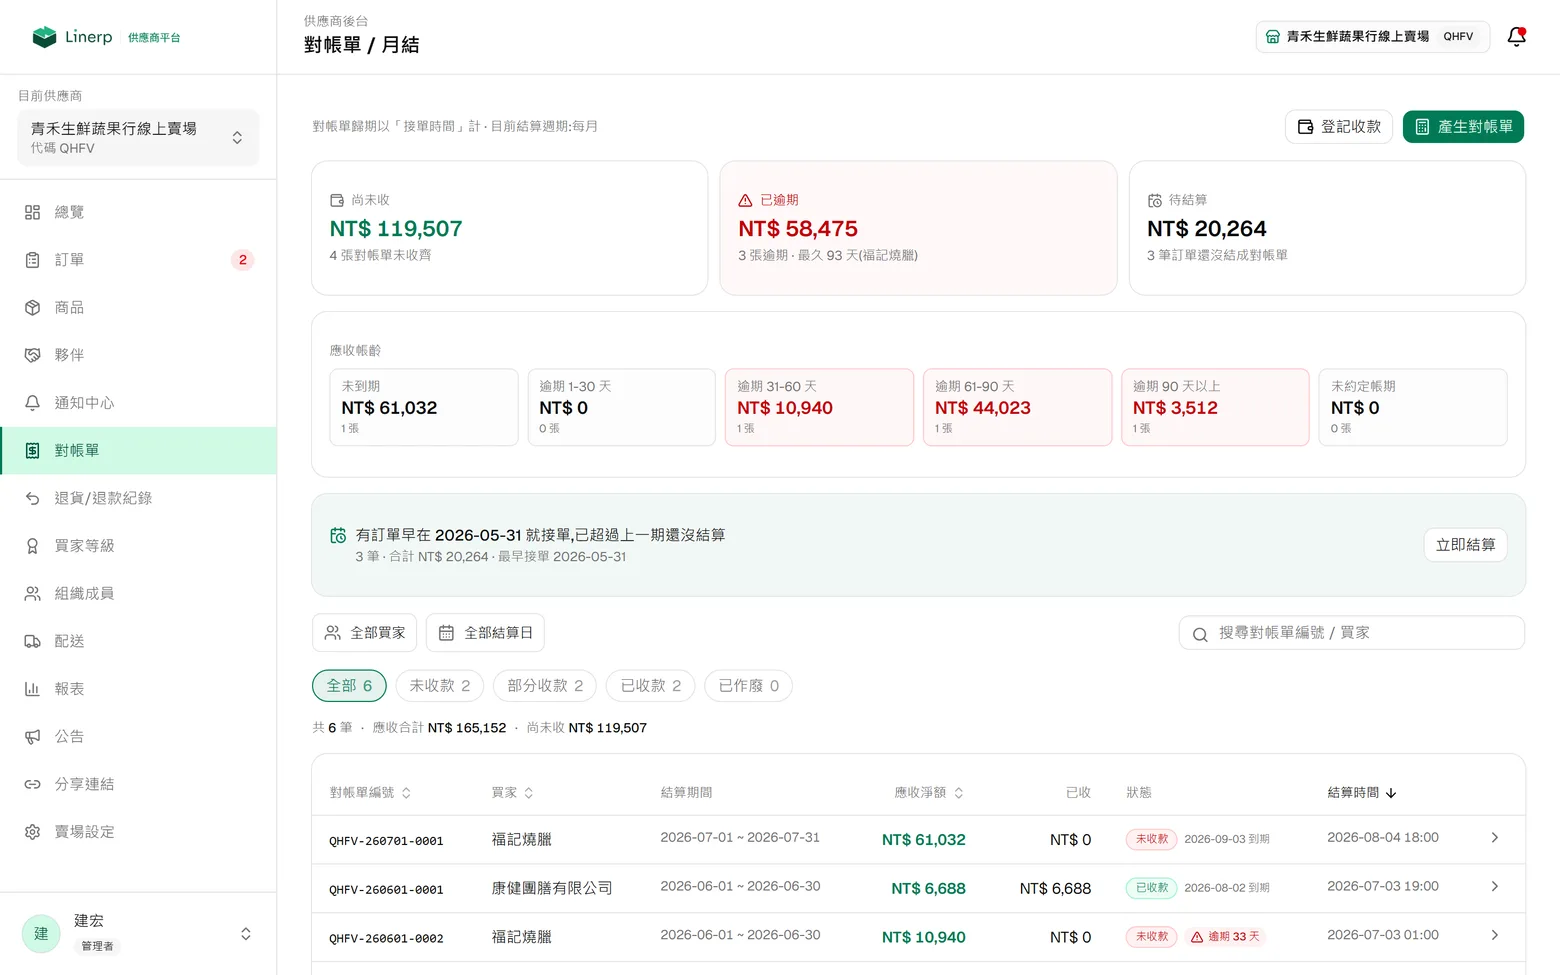Click the 通知中心 bell icon in sidebar

[32, 403]
